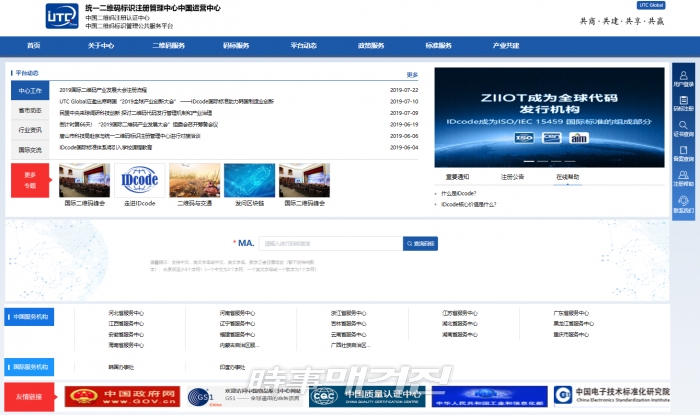The width and height of the screenshot is (700, 415).
Task: Open IDcode核心价值是什么? help link
Action: click(469, 204)
